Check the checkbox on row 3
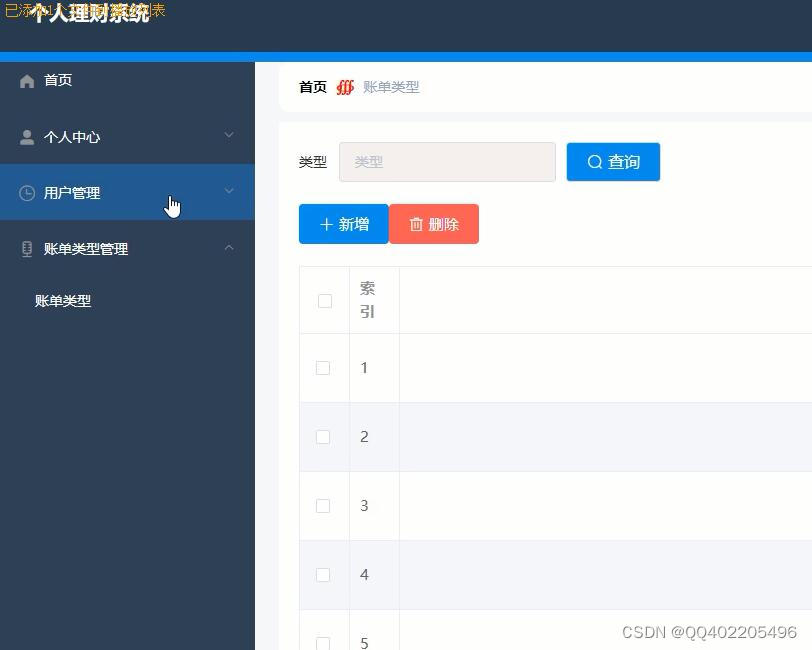812x650 pixels. pos(323,505)
